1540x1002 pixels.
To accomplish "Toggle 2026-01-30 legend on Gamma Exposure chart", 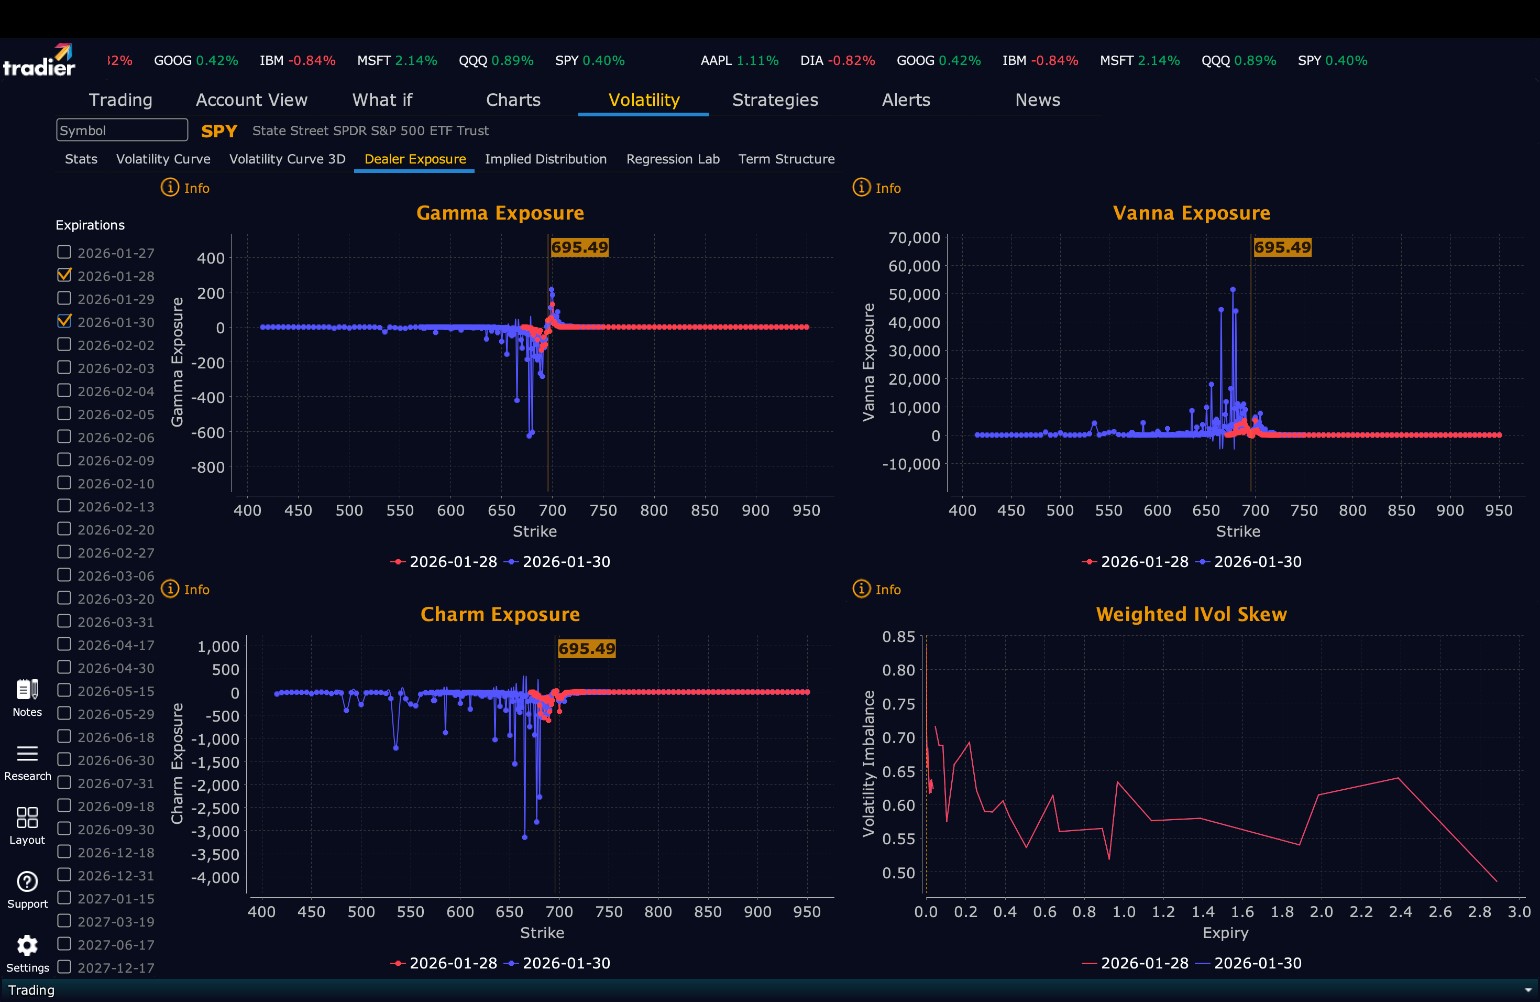I will [558, 562].
